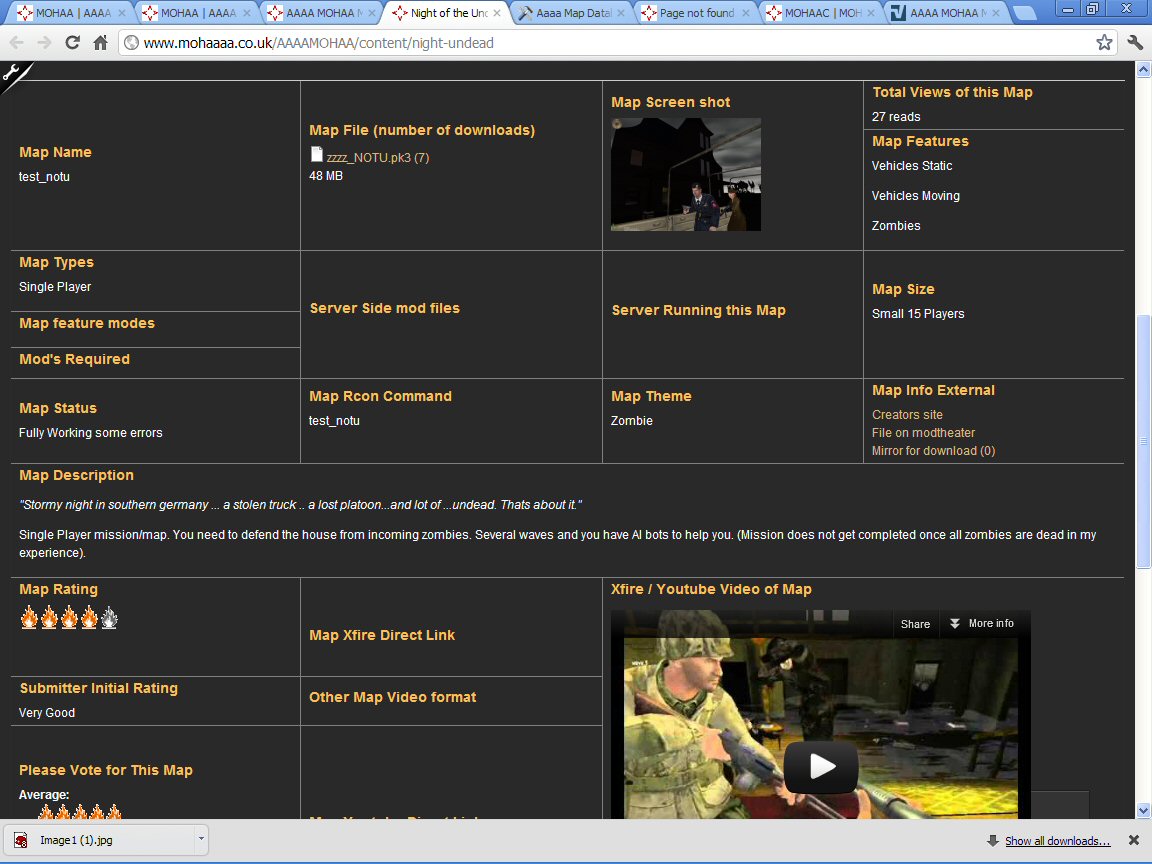Open the map screenshot thumbnail
The width and height of the screenshot is (1152, 864).
pyautogui.click(x=685, y=174)
